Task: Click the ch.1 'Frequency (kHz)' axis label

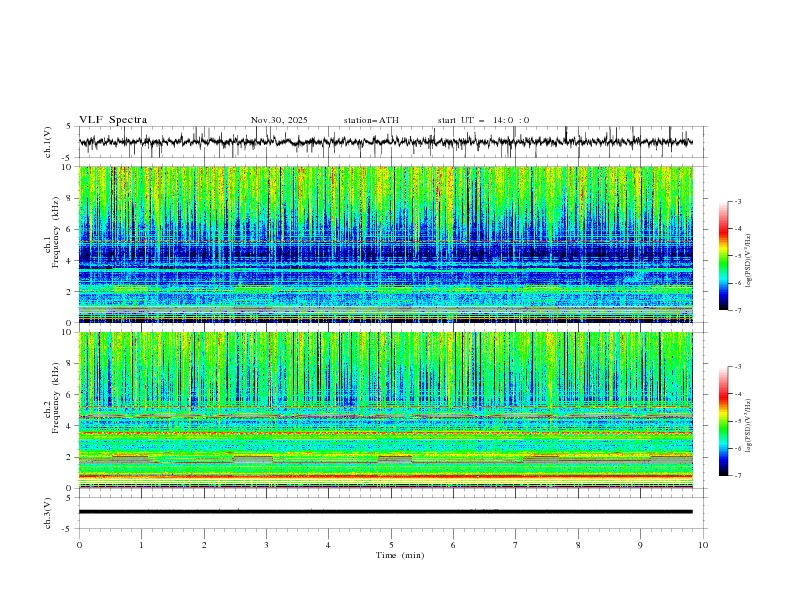Action: (56, 232)
